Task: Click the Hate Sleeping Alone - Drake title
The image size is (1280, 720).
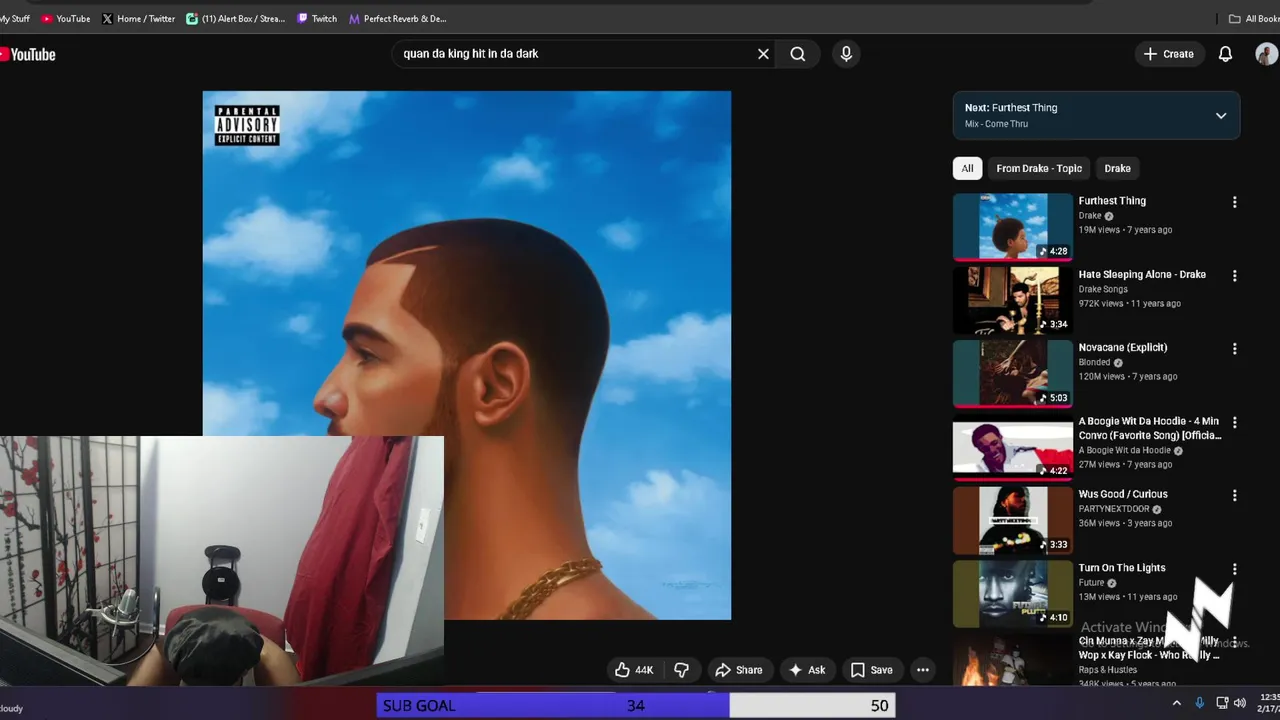Action: pyautogui.click(x=1142, y=274)
